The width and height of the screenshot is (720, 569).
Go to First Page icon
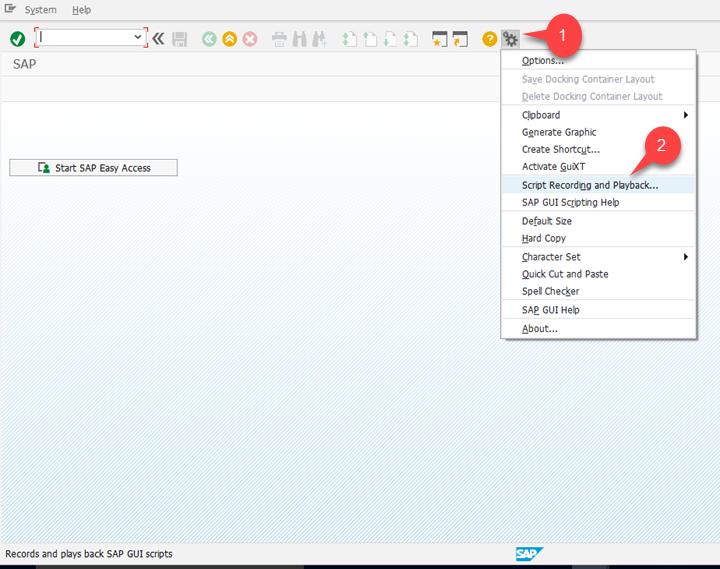(x=349, y=39)
